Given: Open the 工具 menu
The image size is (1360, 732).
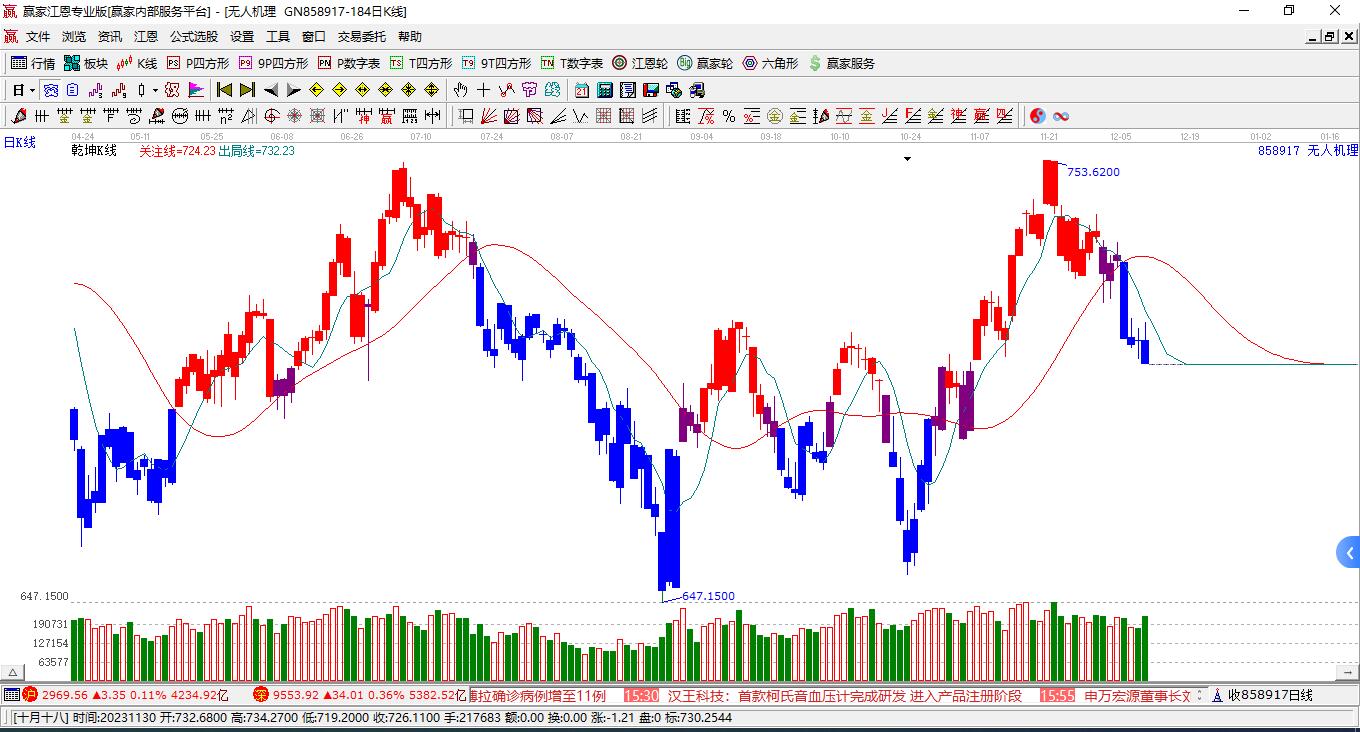Looking at the screenshot, I should pos(278,37).
